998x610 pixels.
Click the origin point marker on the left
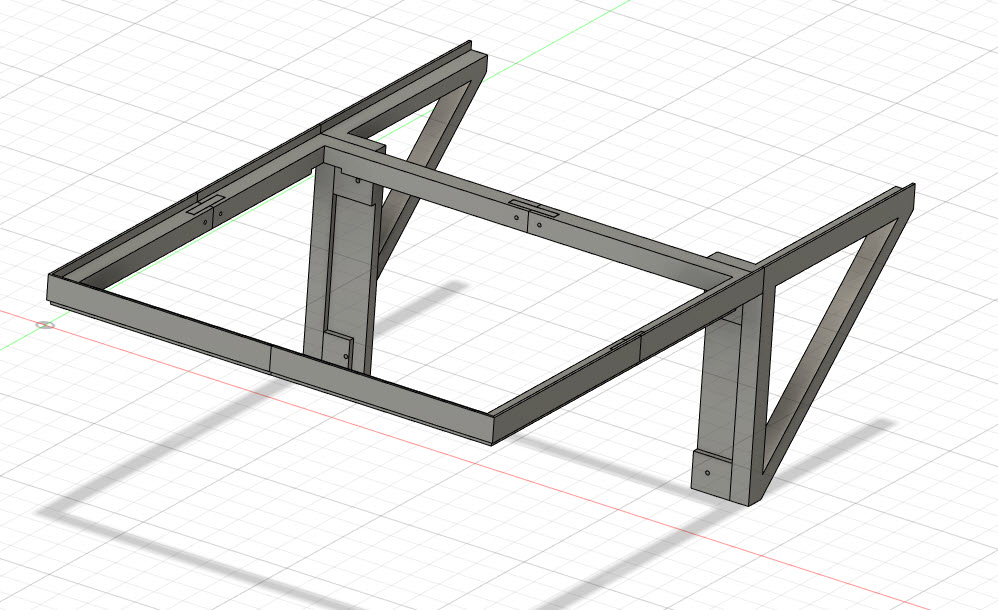(44, 325)
